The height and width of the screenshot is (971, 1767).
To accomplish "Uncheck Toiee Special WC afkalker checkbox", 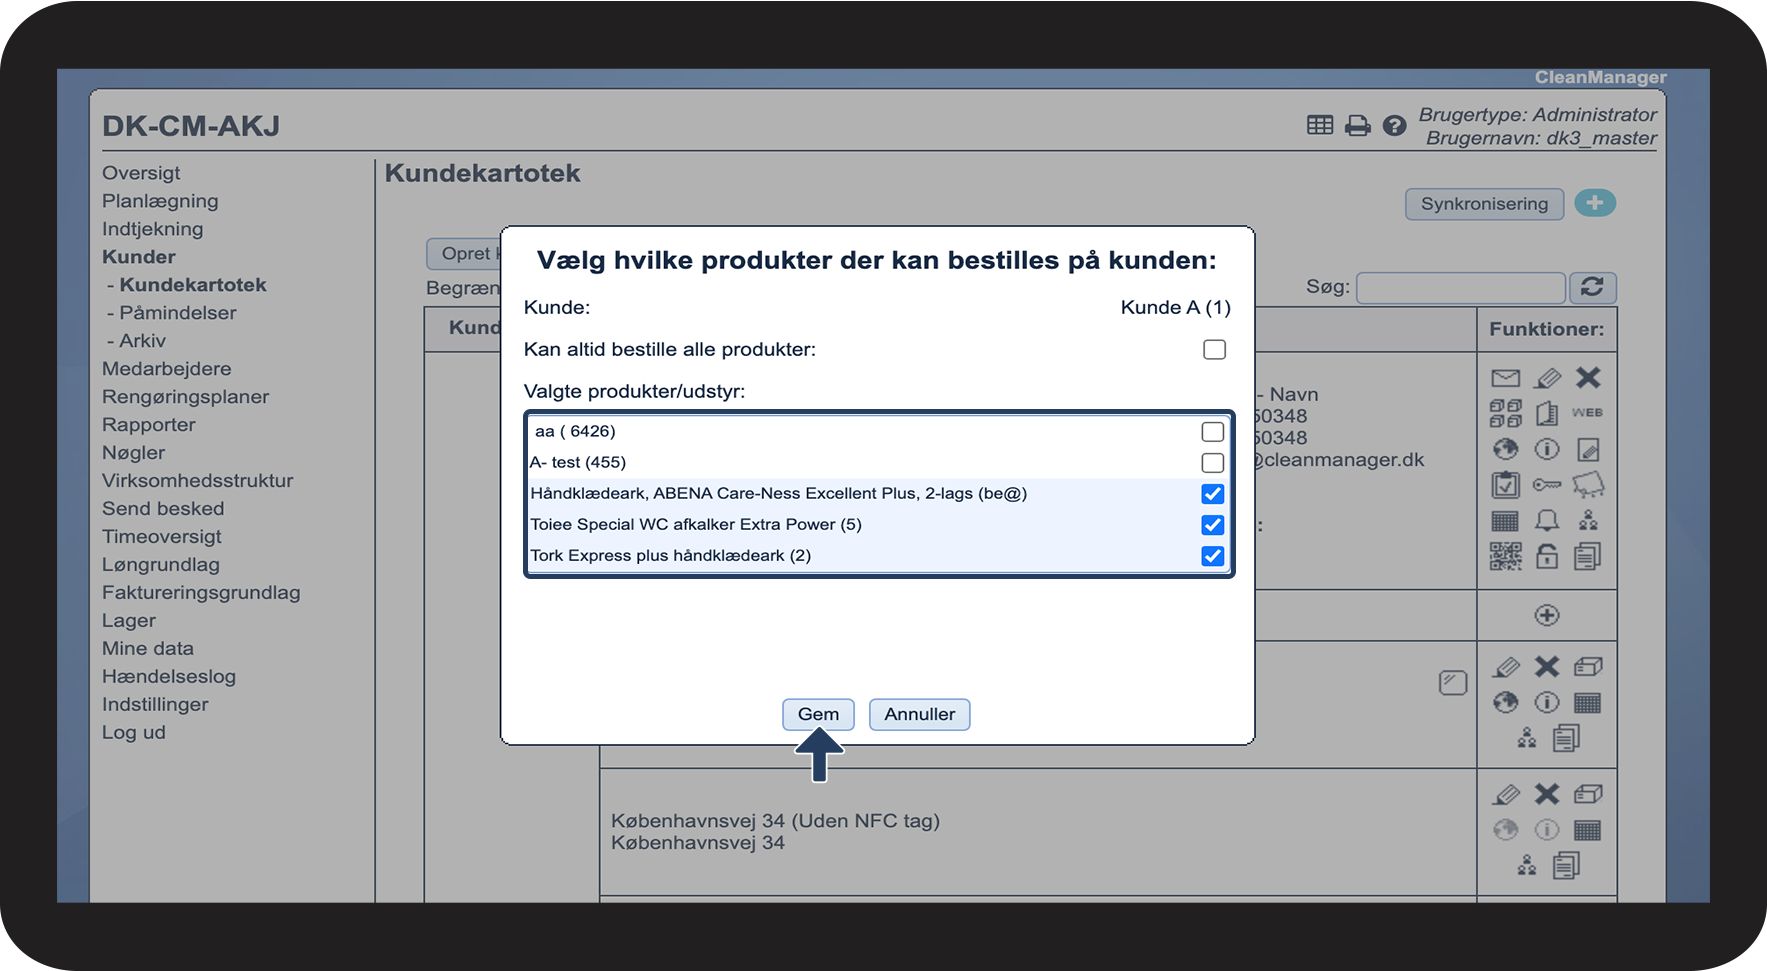I will pyautogui.click(x=1212, y=524).
